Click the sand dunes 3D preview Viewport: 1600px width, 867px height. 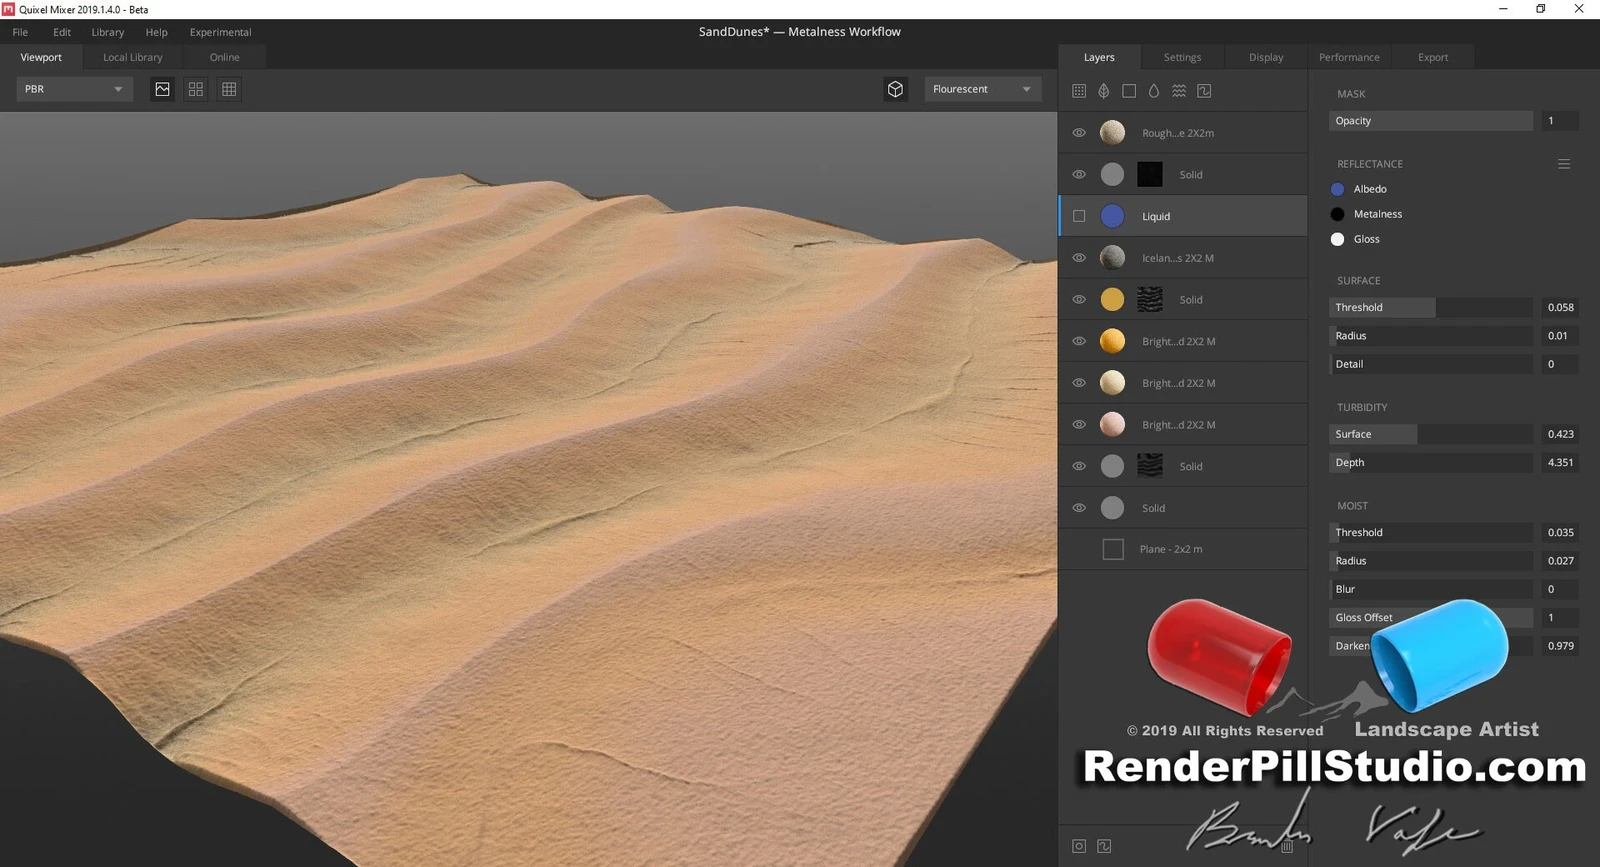(x=528, y=489)
